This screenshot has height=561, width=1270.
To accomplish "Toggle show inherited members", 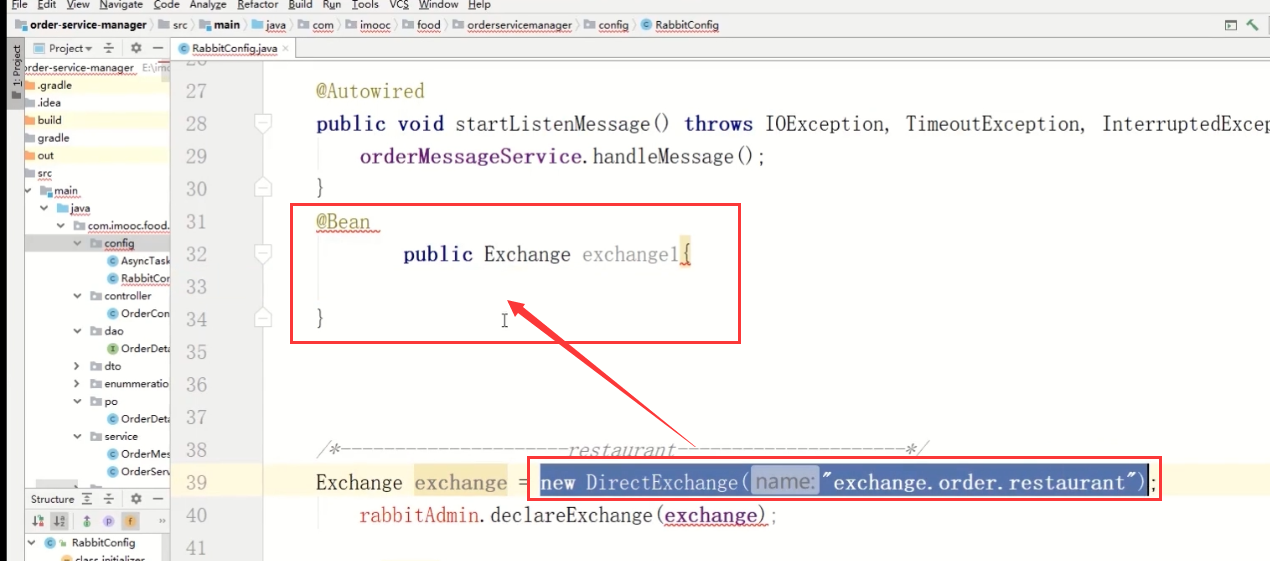I will click(86, 521).
